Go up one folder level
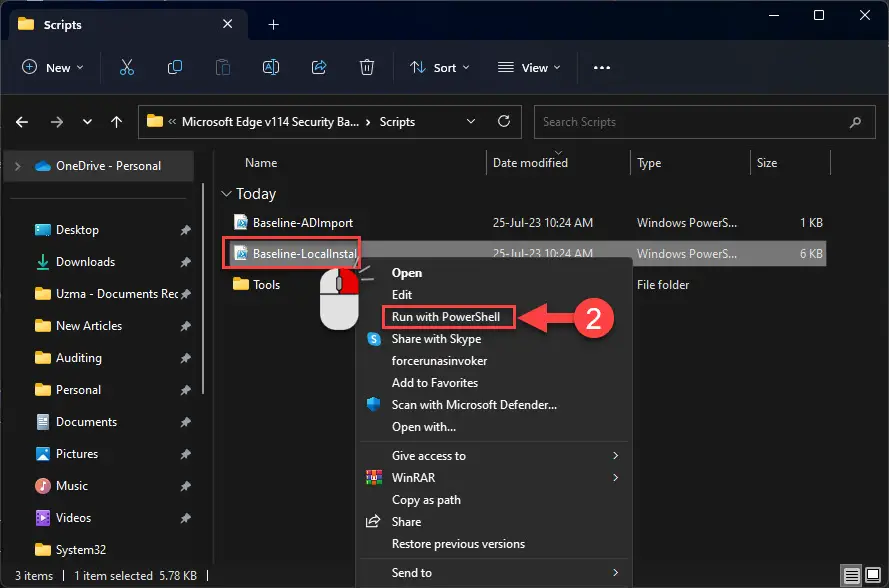The width and height of the screenshot is (889, 588). tap(116, 122)
